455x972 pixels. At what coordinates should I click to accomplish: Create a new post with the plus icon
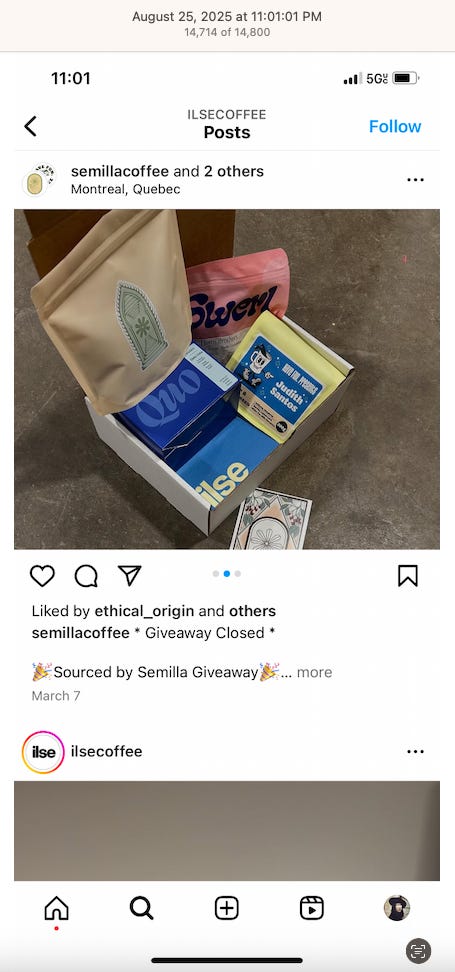[x=227, y=909]
